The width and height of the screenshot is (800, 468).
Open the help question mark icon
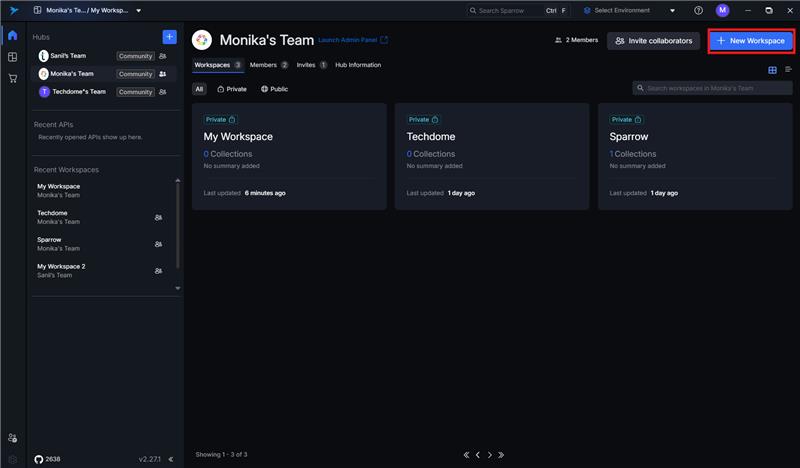pyautogui.click(x=698, y=10)
